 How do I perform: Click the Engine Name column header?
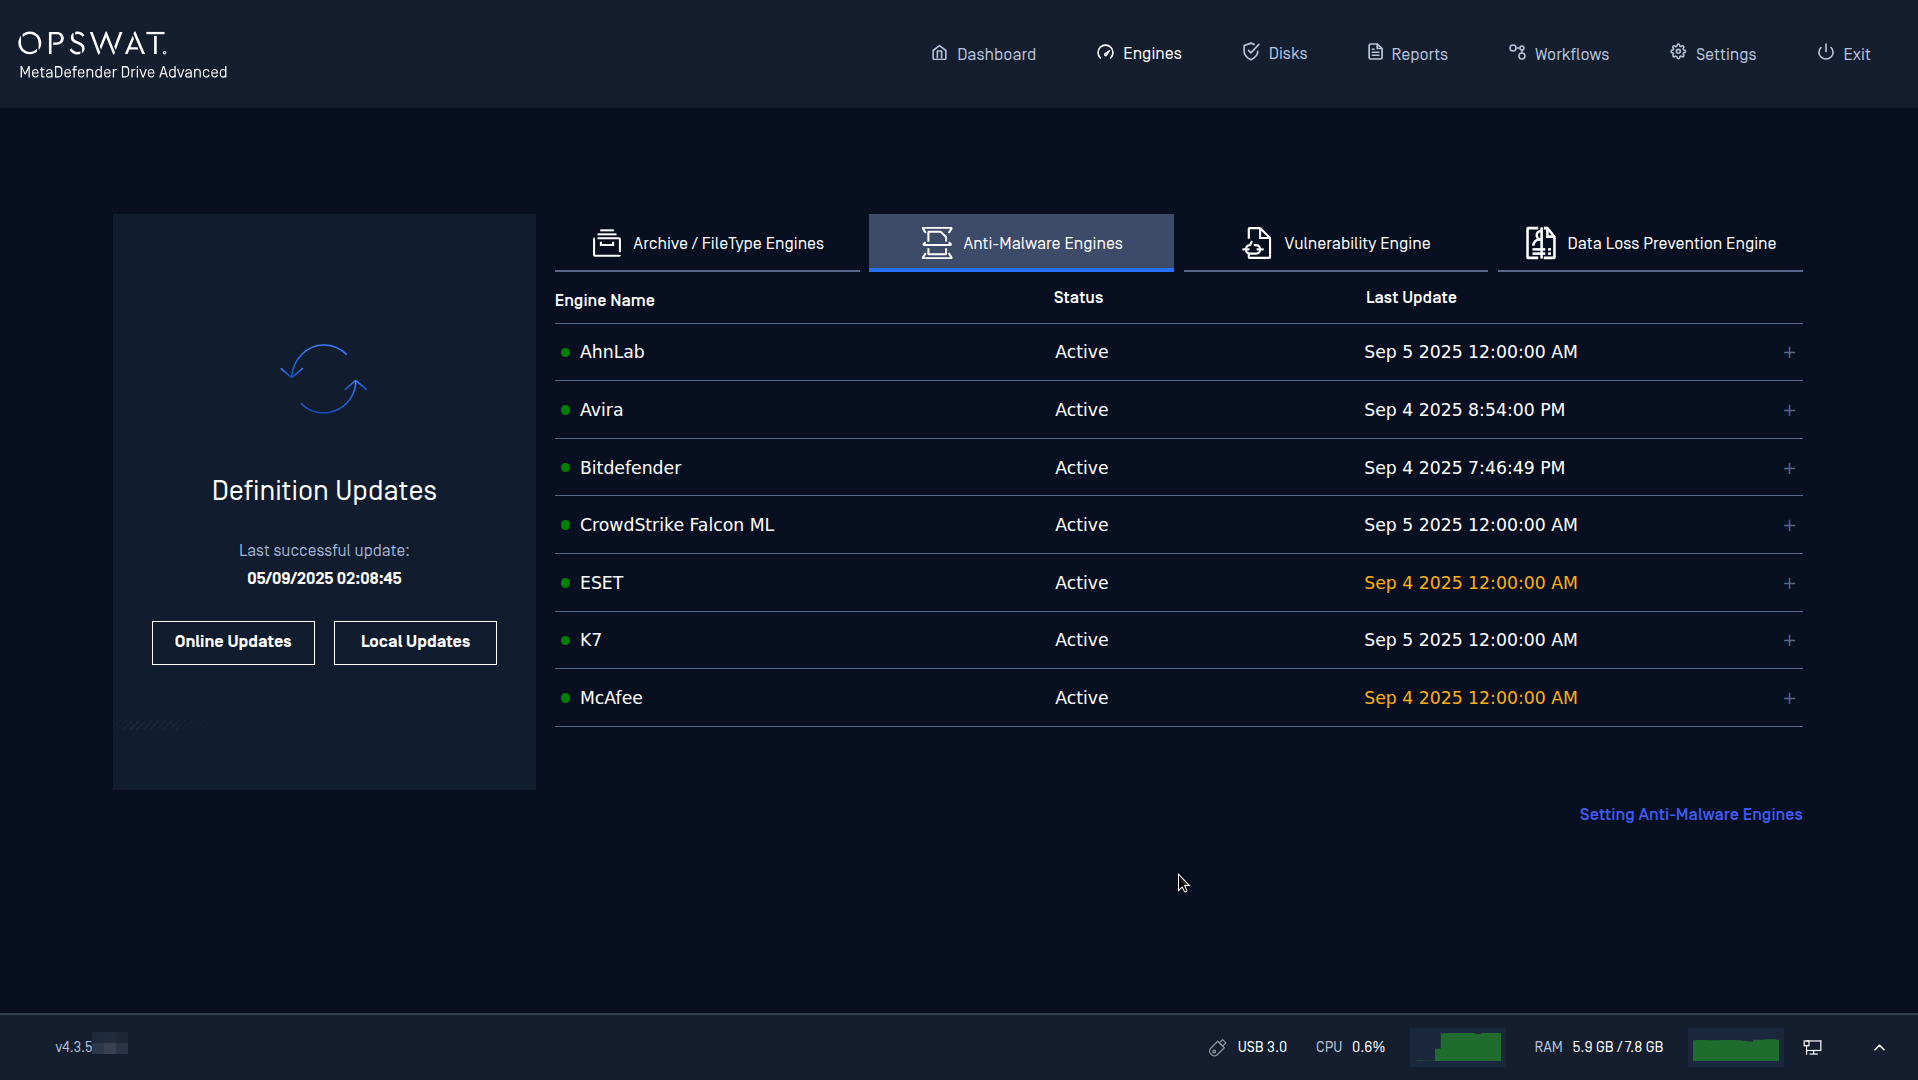click(604, 300)
